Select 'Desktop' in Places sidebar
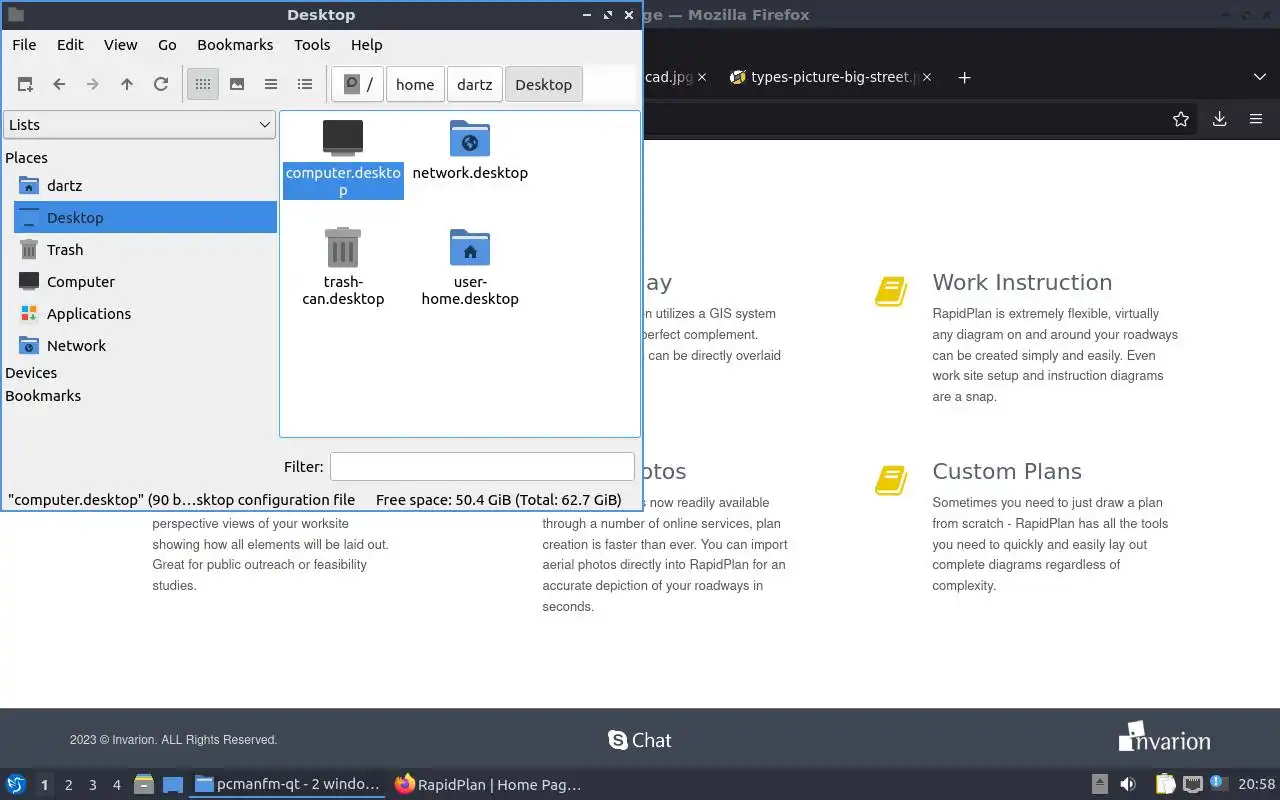The width and height of the screenshot is (1280, 800). tap(145, 218)
